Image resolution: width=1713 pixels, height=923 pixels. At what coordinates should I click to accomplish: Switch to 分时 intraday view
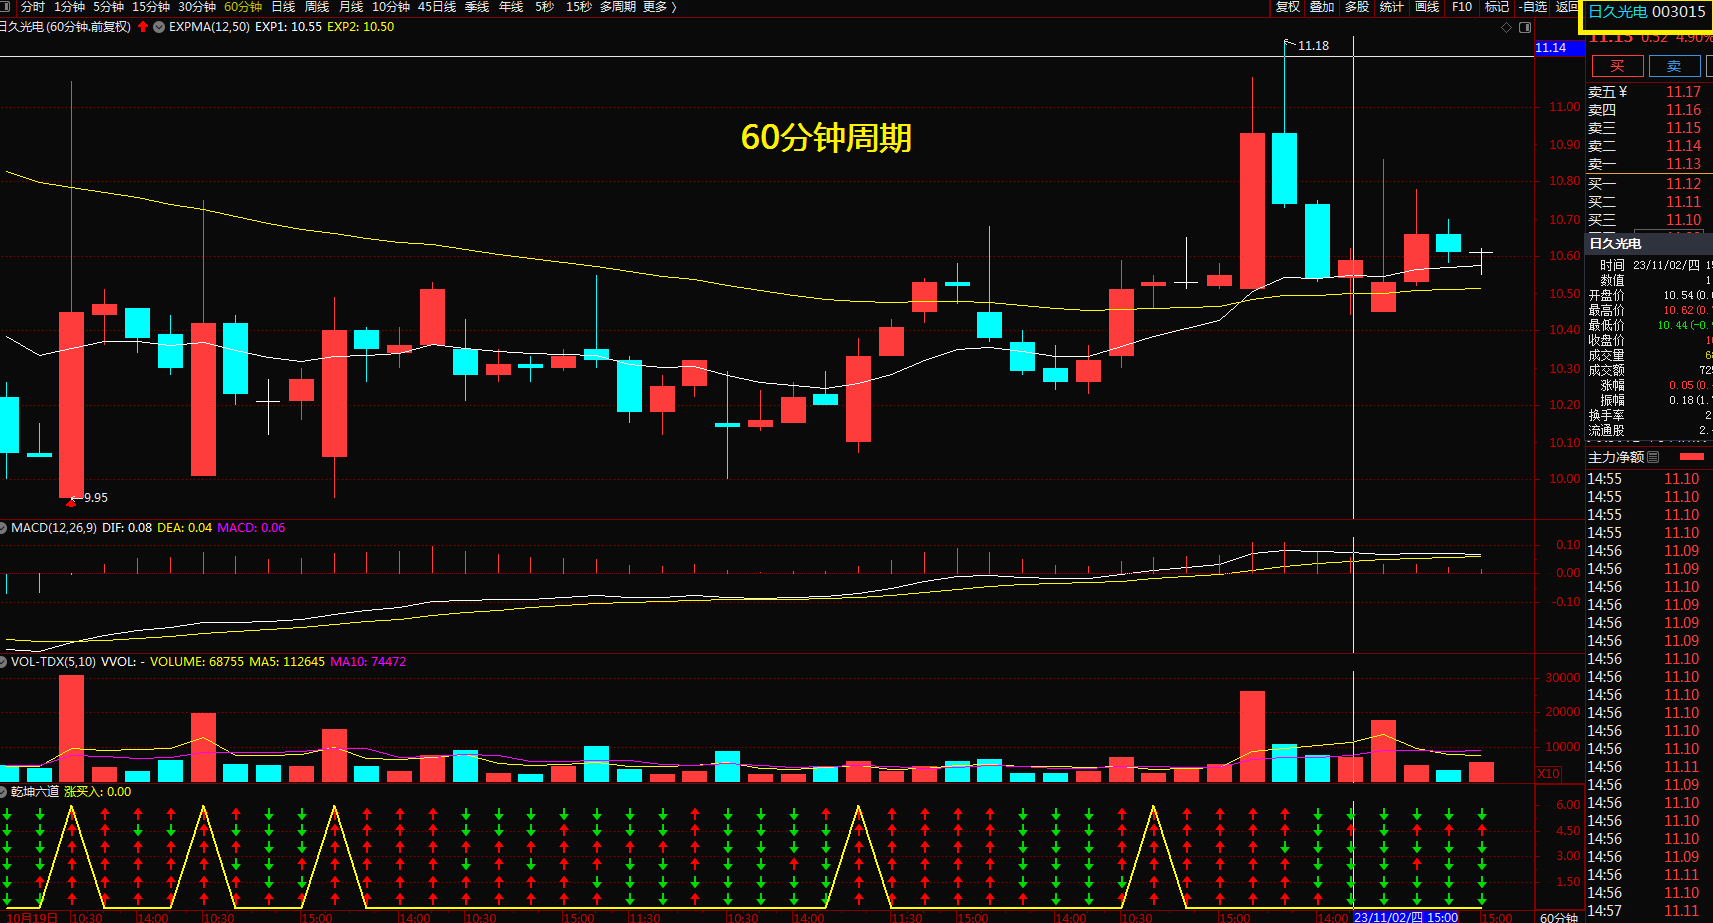[x=33, y=7]
